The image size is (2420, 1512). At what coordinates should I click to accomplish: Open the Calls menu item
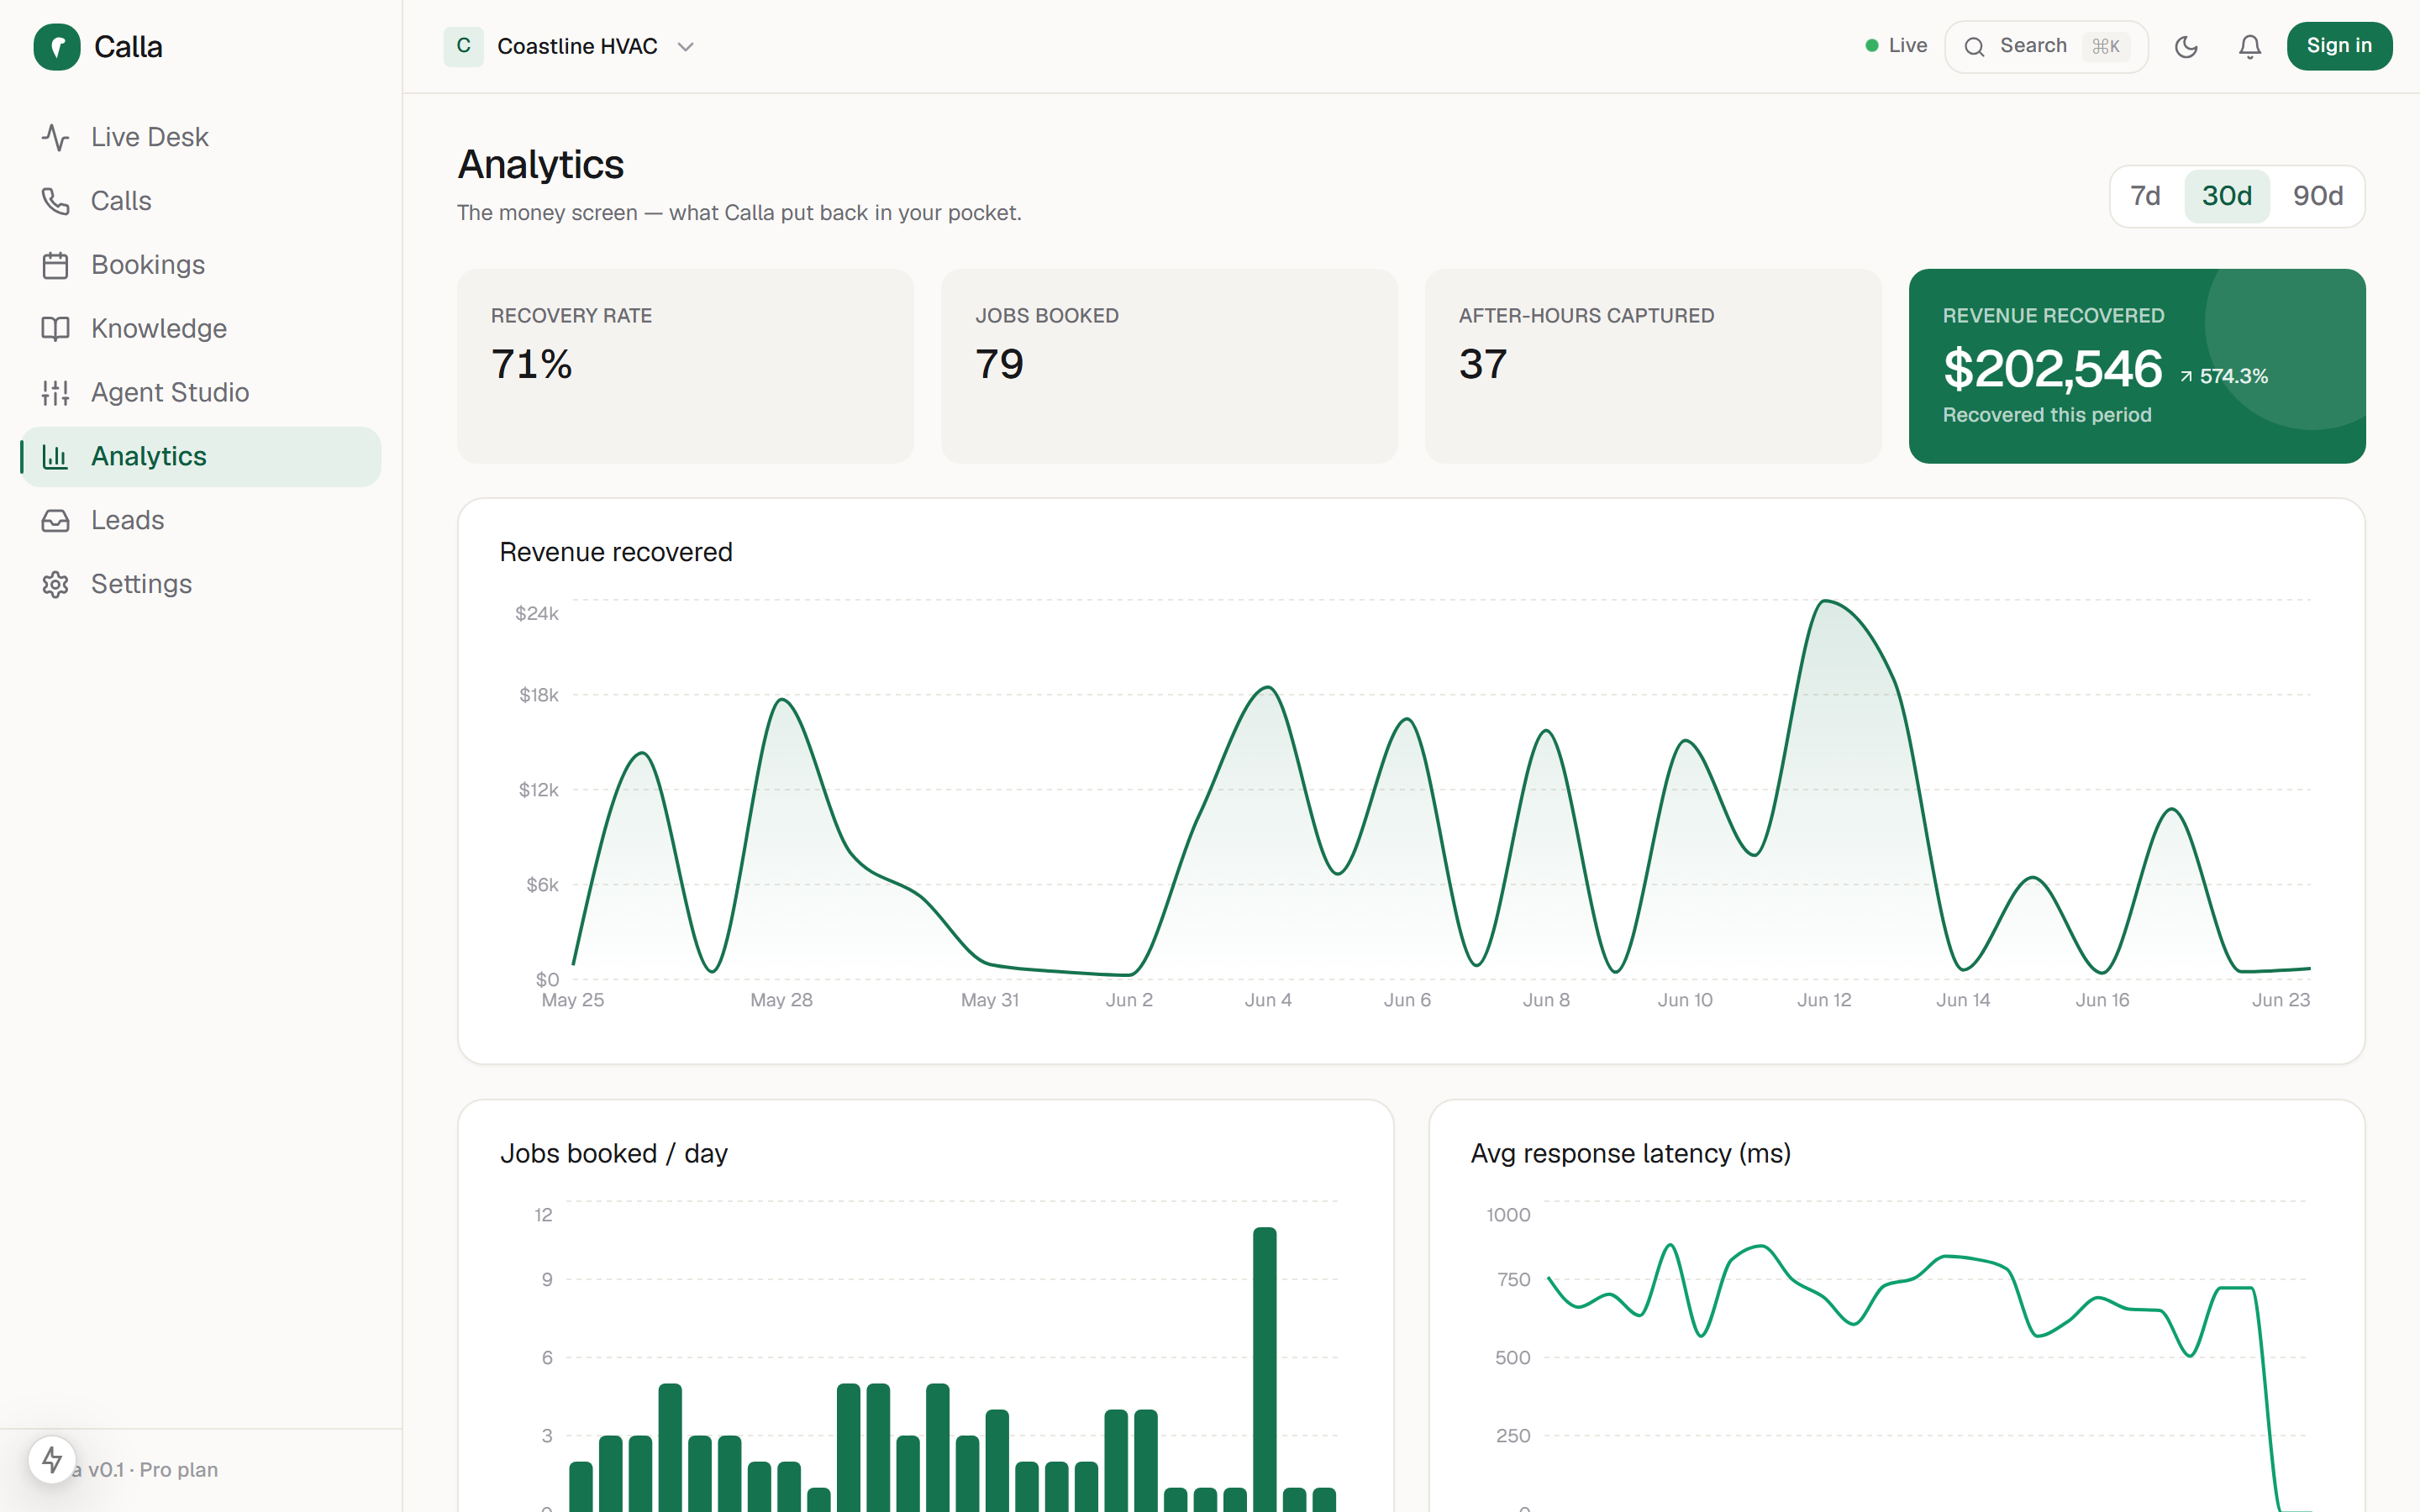(201, 201)
